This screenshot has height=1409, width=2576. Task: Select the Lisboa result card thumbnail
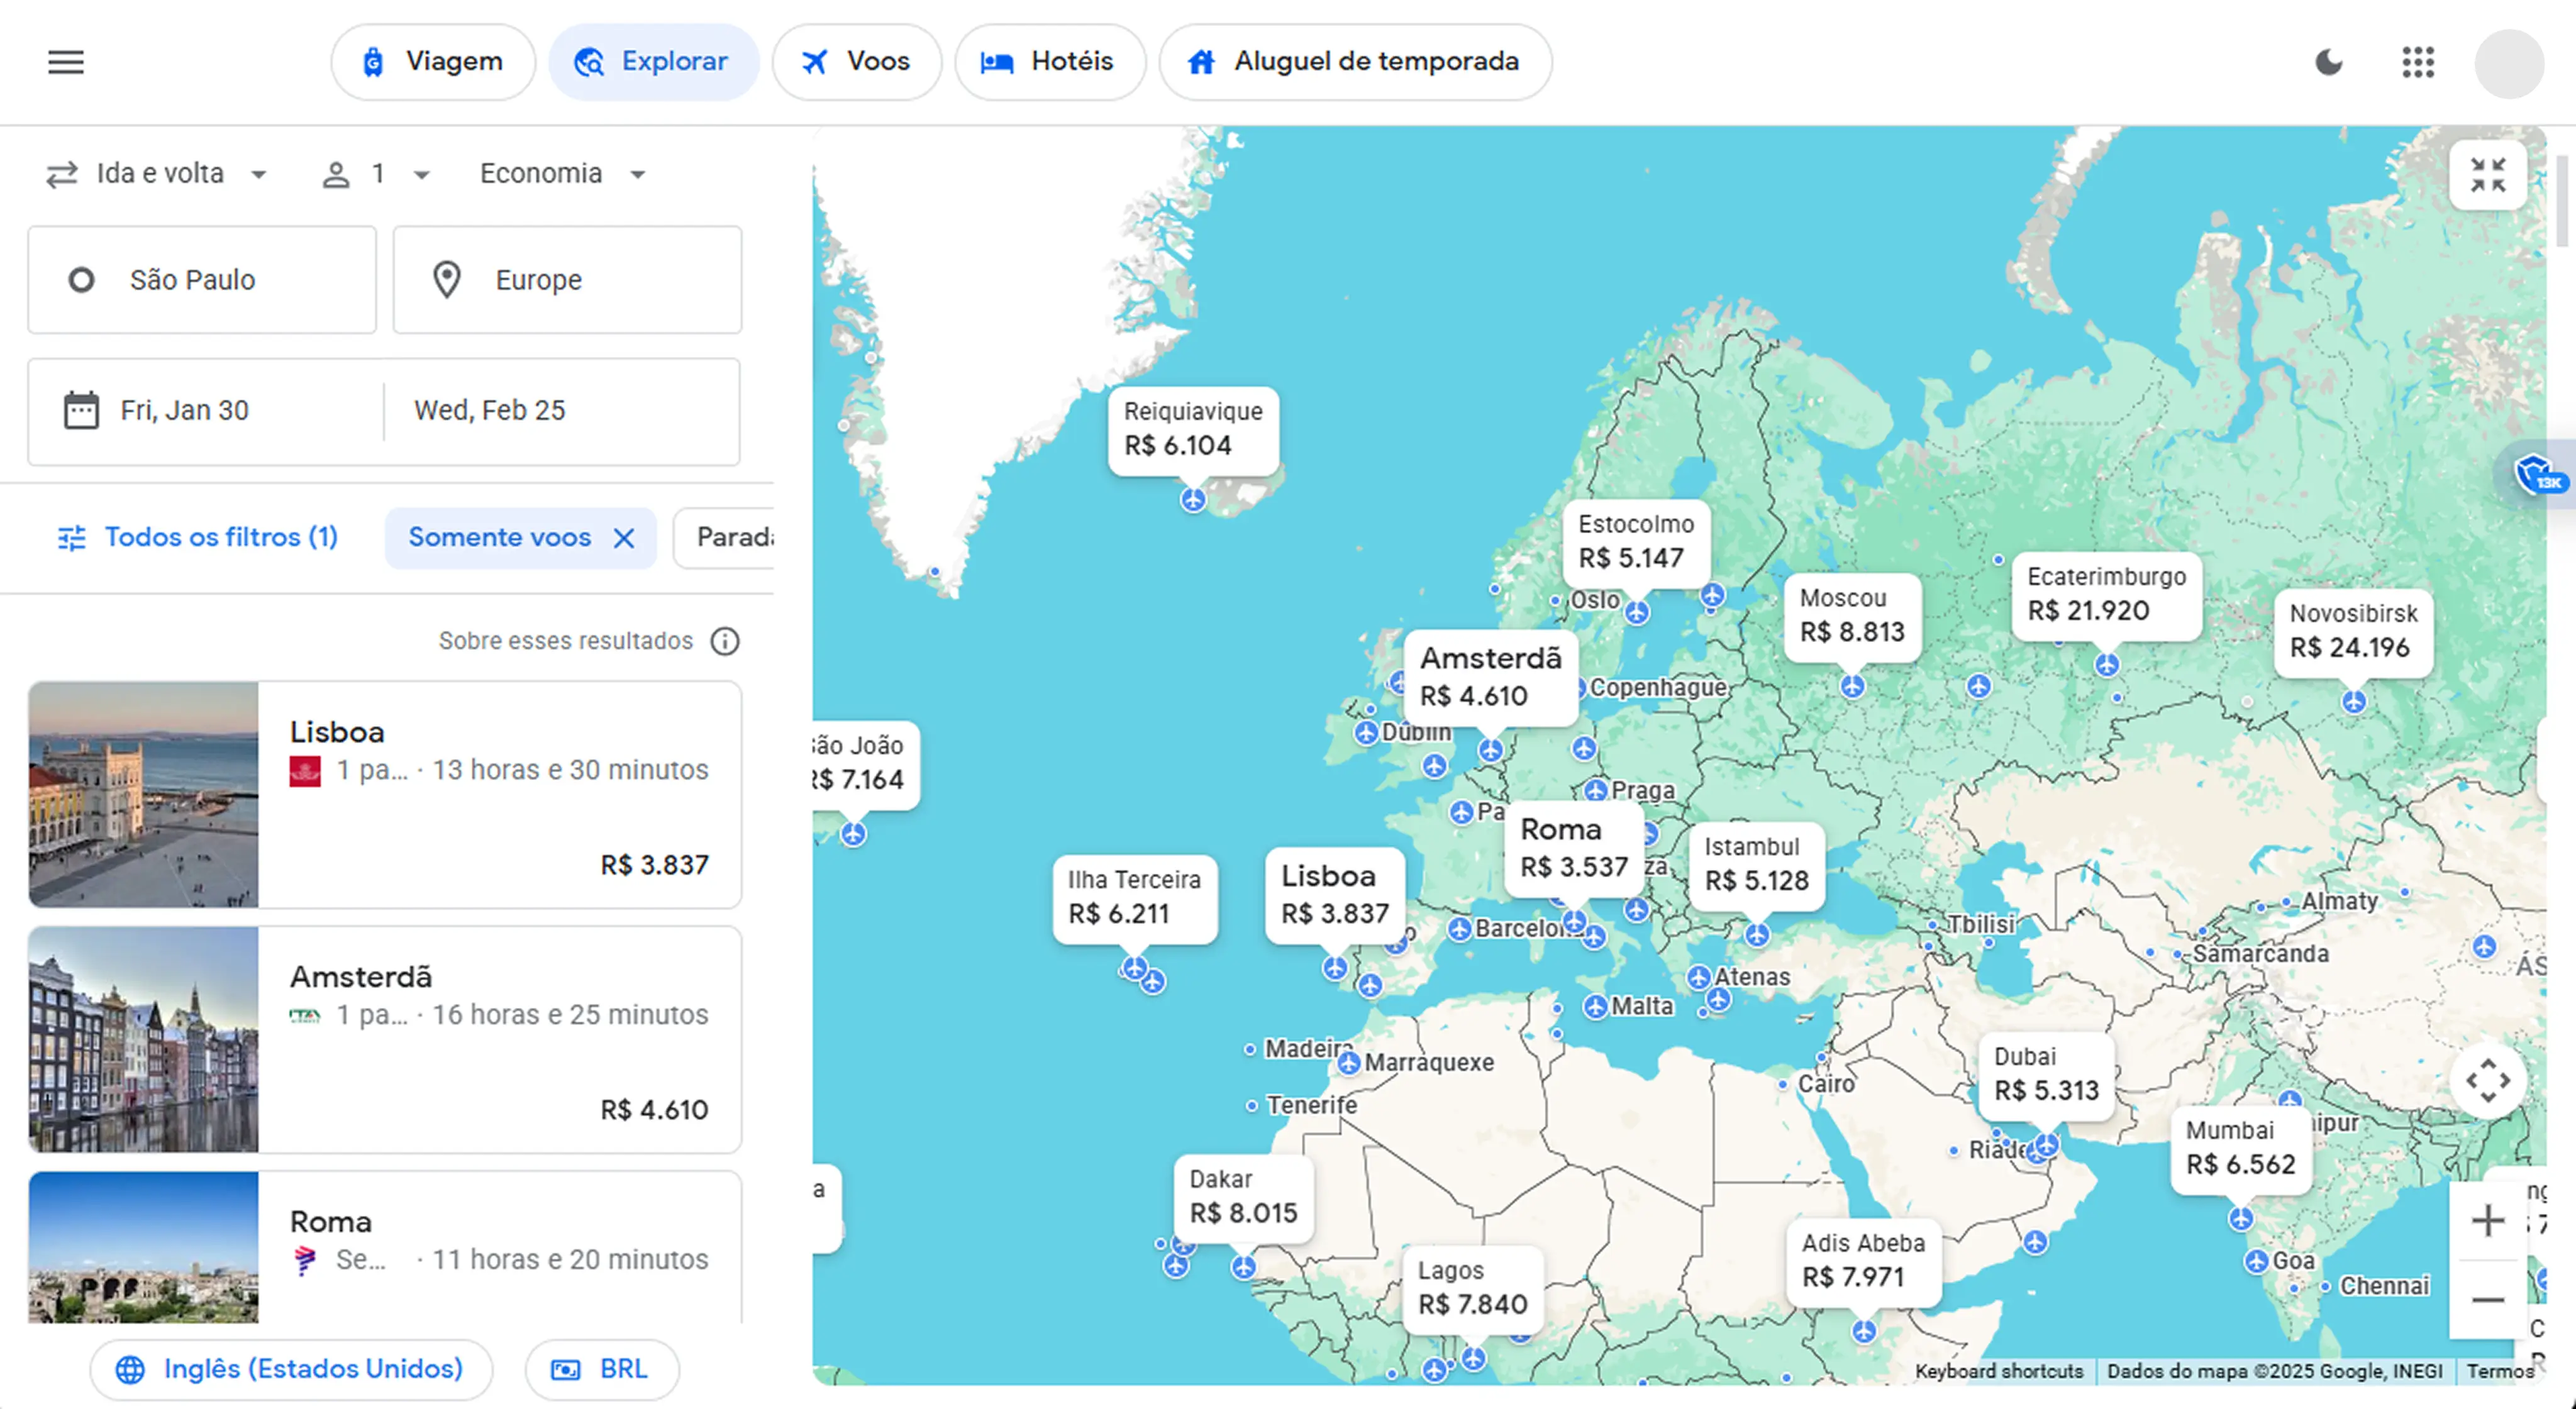pos(144,795)
